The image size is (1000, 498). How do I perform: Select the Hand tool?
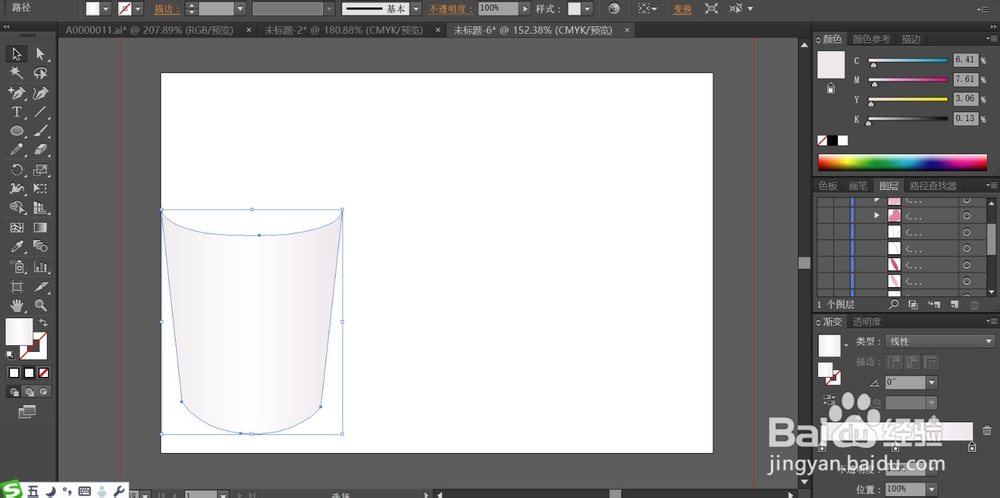click(x=17, y=304)
